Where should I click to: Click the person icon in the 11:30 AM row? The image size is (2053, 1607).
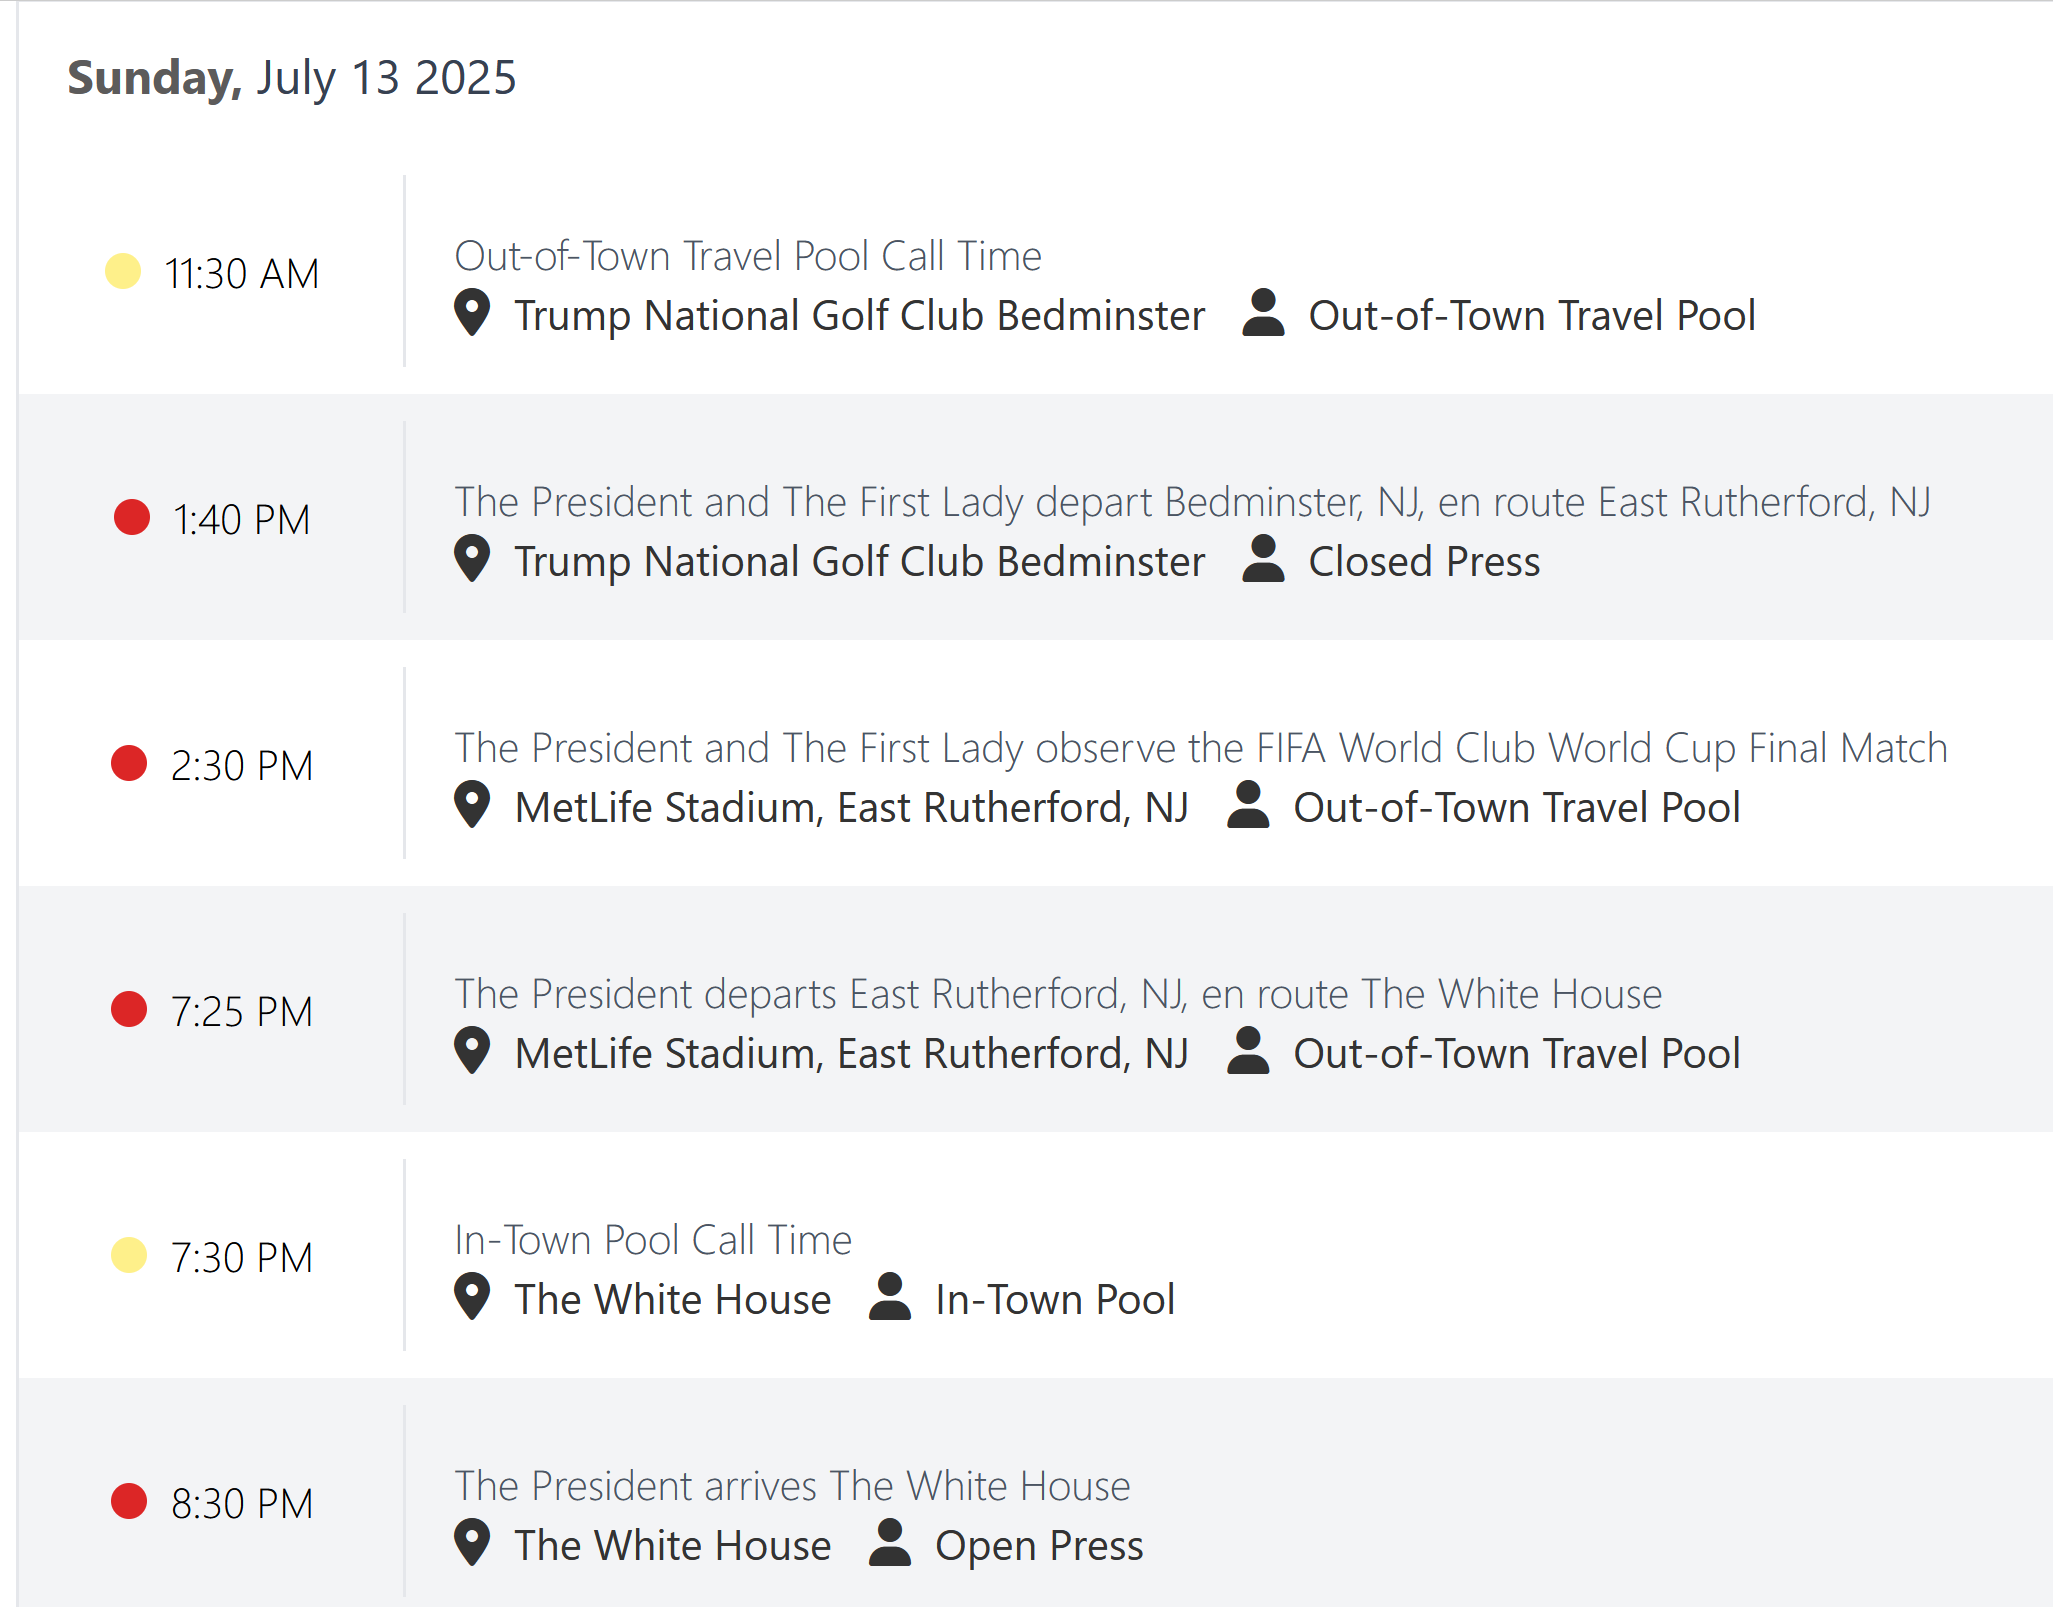[1263, 313]
